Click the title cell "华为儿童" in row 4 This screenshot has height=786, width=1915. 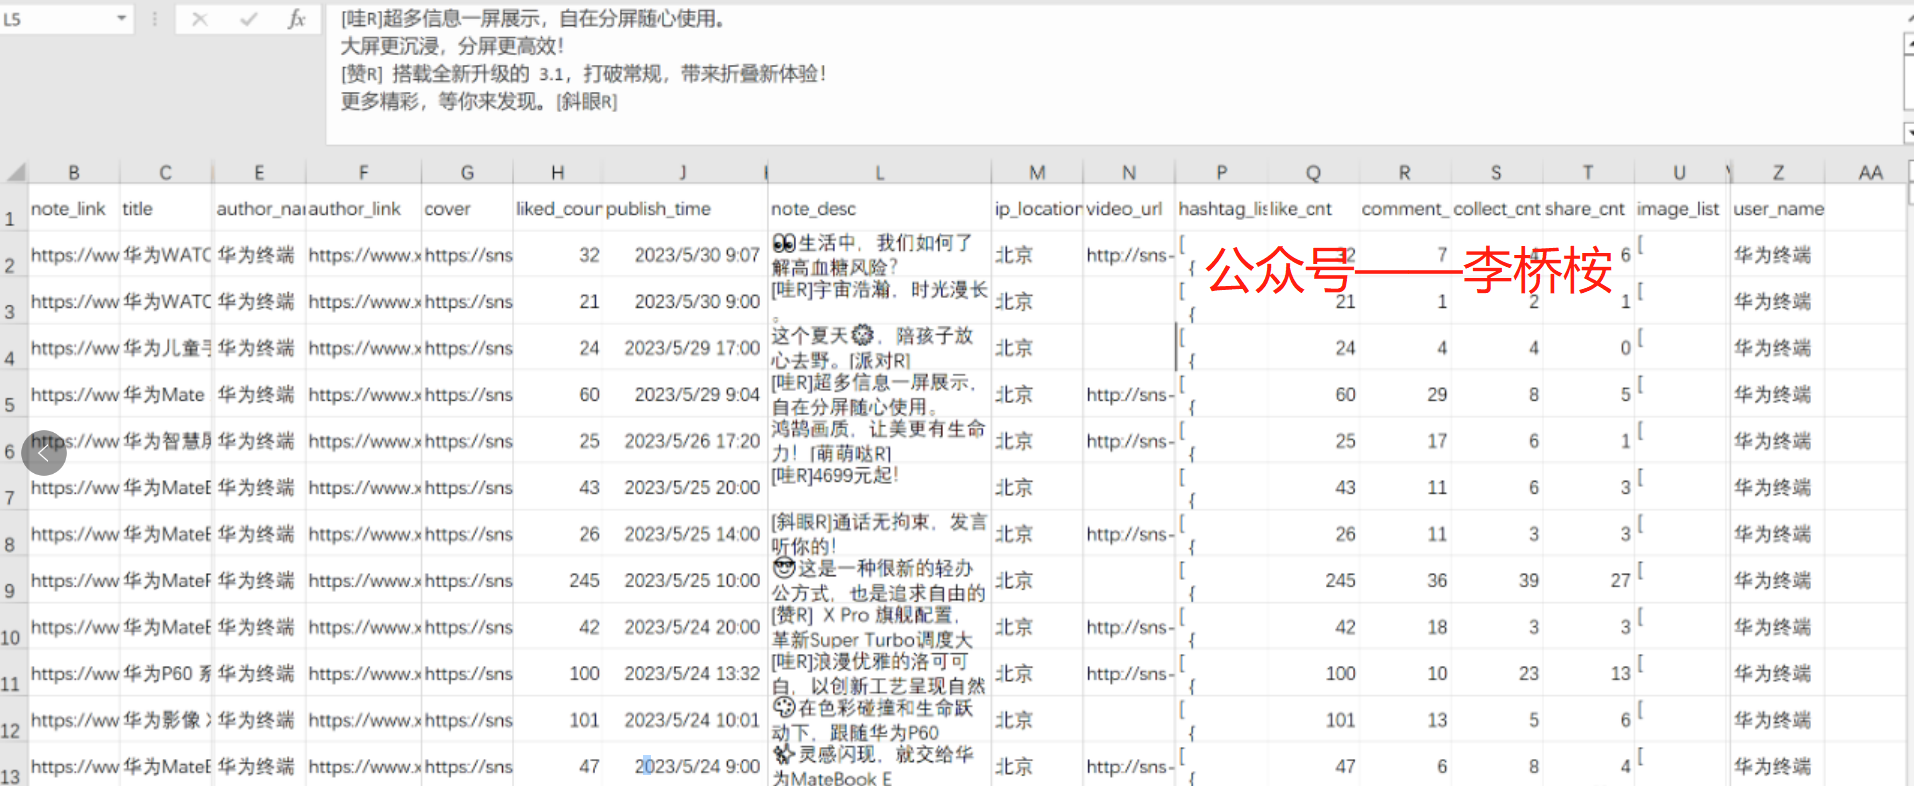(x=166, y=348)
